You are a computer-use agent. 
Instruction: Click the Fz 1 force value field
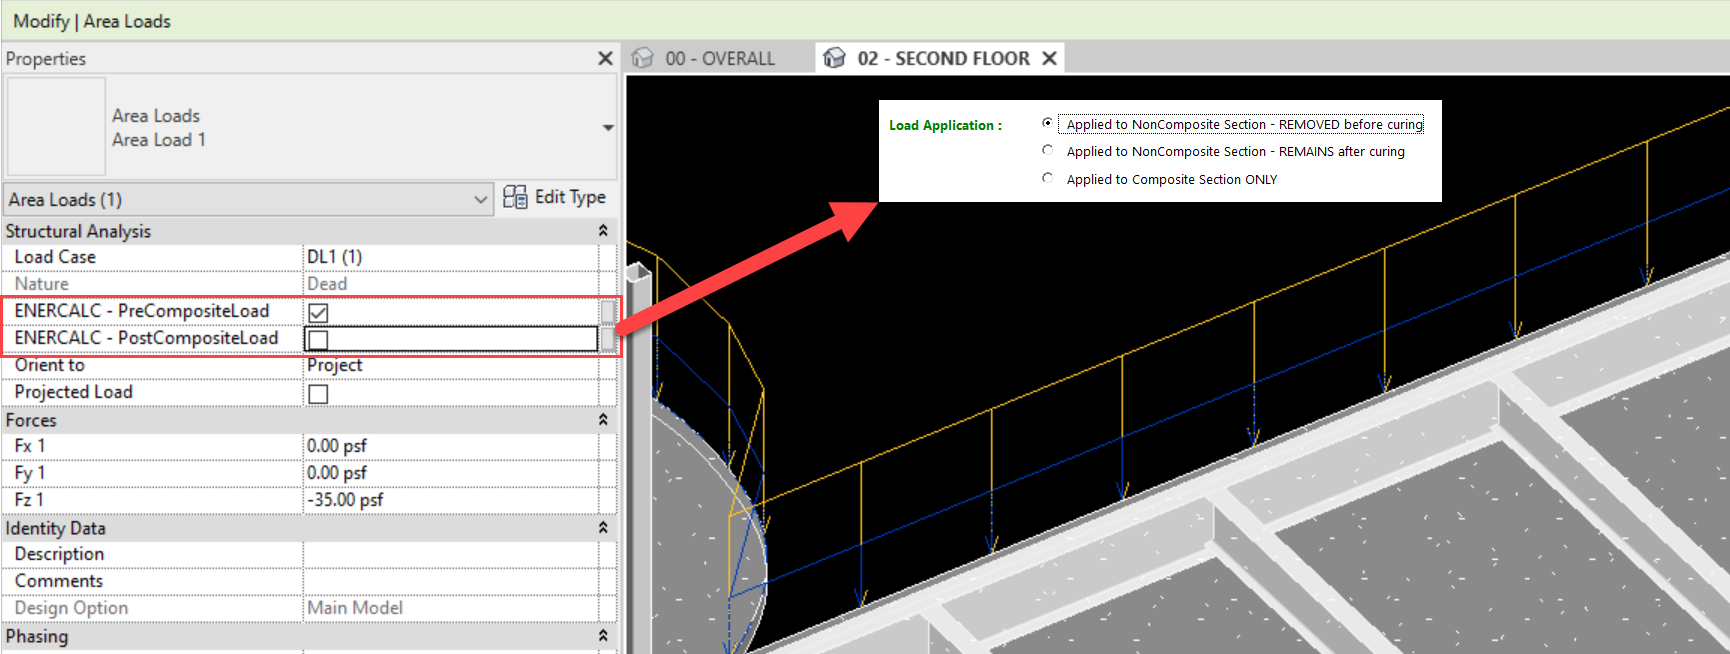pyautogui.click(x=450, y=500)
